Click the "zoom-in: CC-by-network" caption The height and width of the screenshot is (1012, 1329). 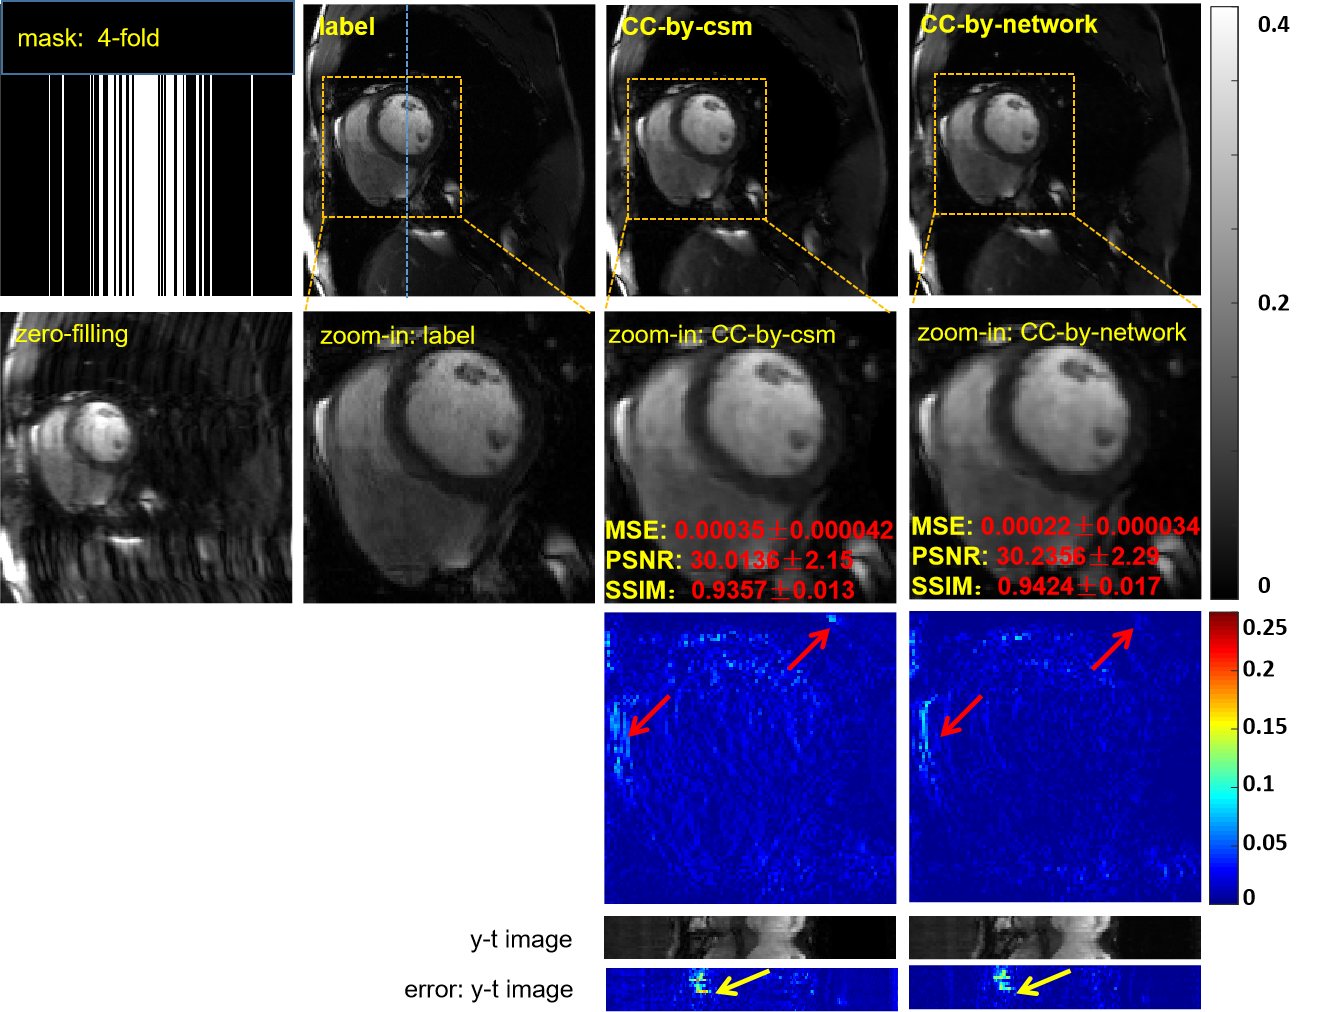pos(1052,332)
